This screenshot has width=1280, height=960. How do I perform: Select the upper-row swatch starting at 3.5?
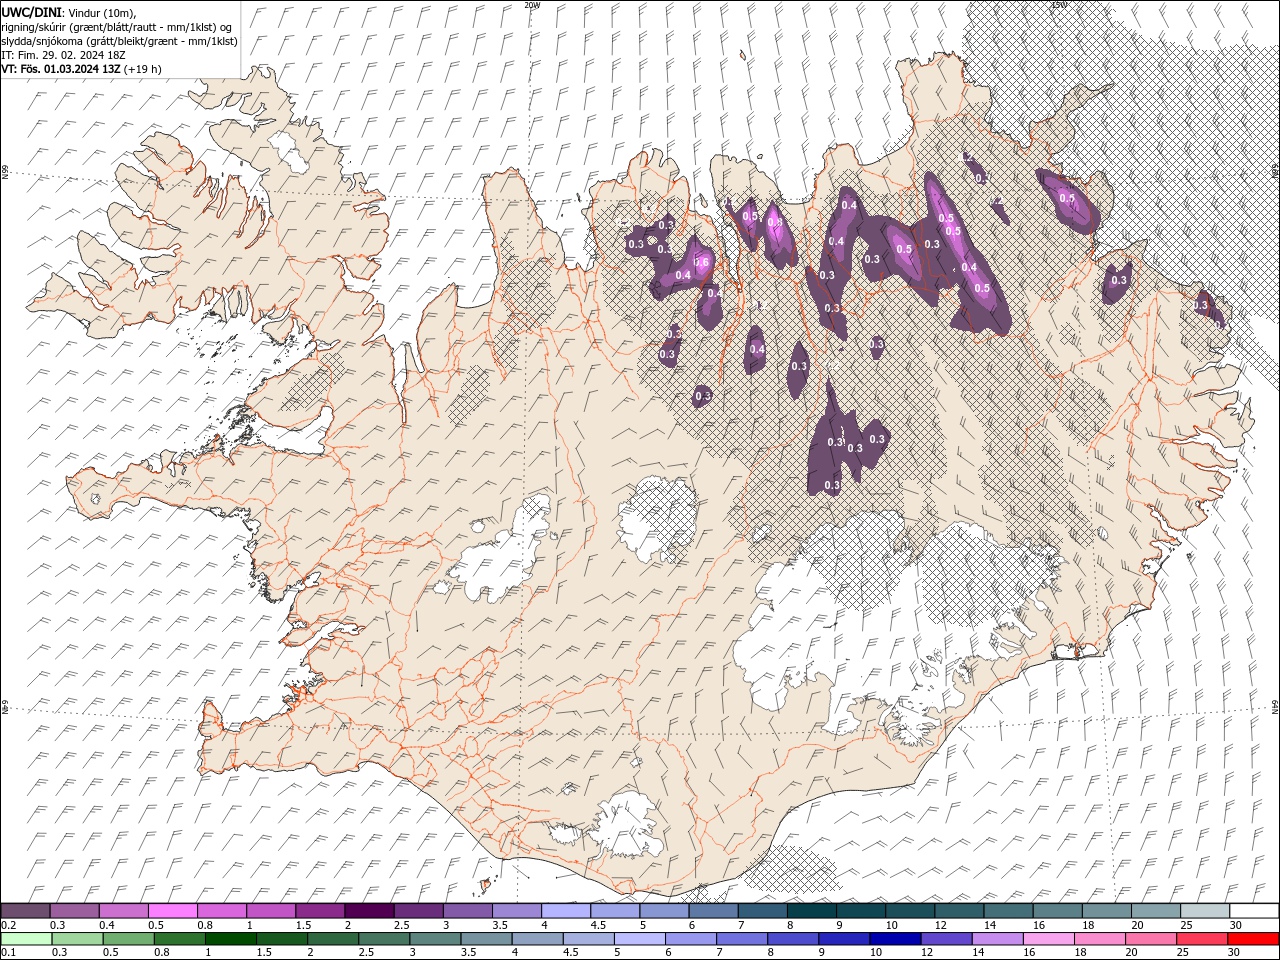pos(516,911)
